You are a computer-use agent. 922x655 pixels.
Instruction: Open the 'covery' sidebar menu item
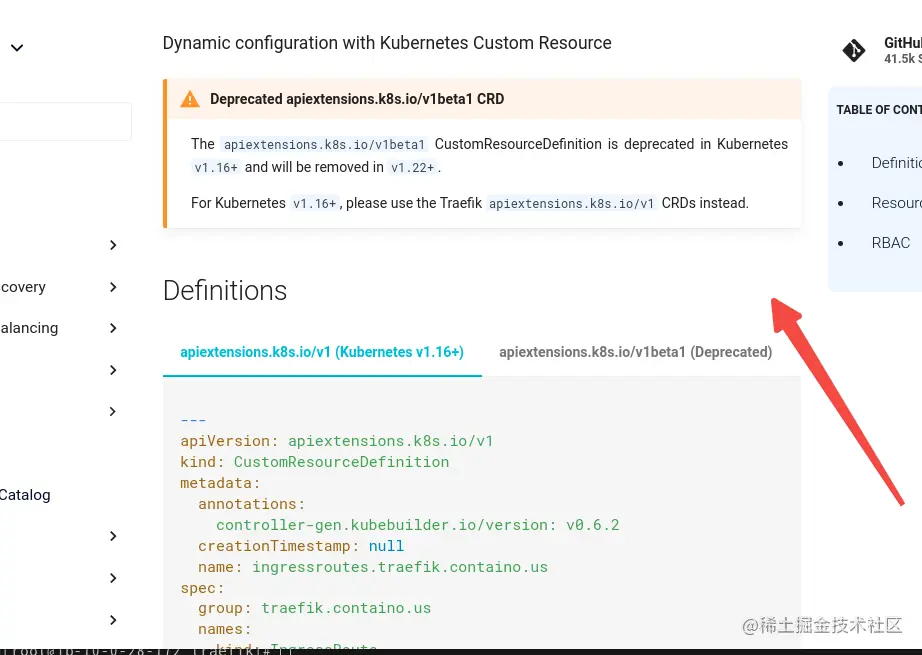23,287
